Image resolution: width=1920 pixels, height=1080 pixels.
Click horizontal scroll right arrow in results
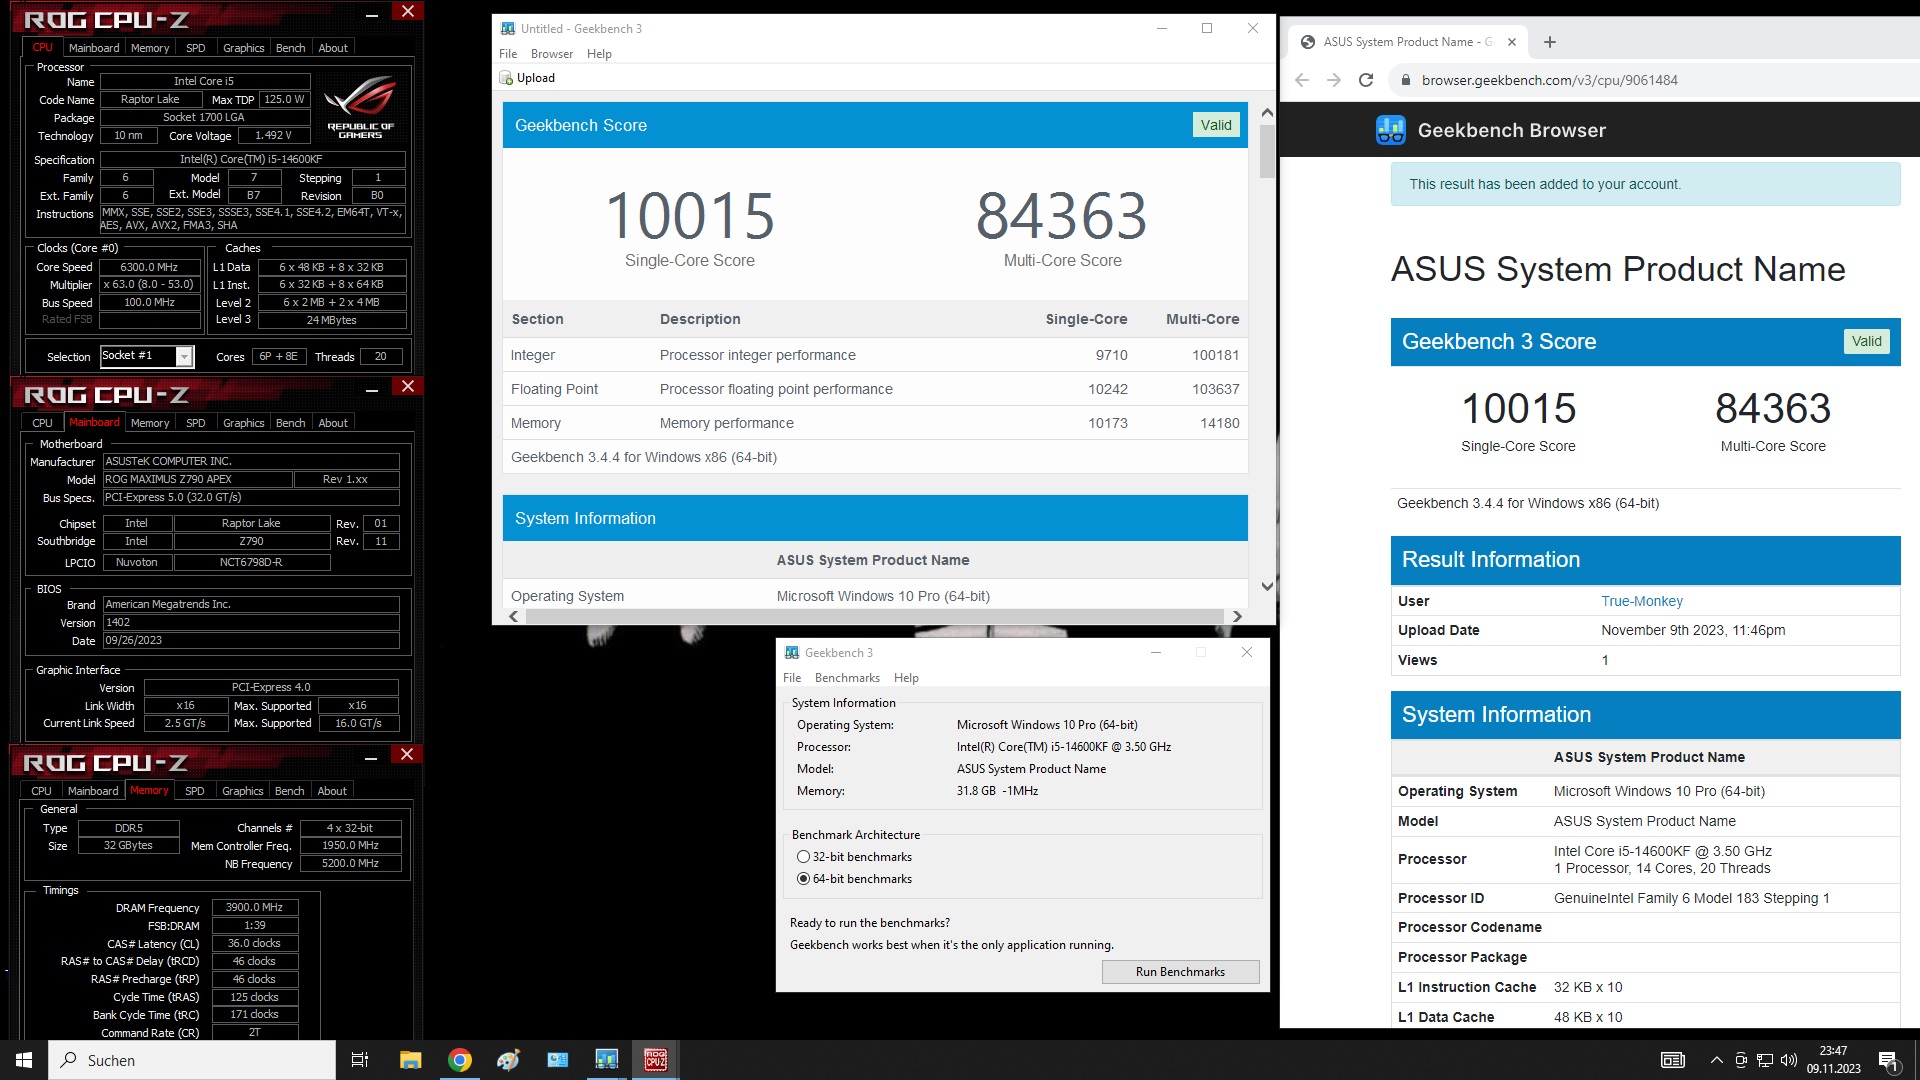pos(1237,616)
